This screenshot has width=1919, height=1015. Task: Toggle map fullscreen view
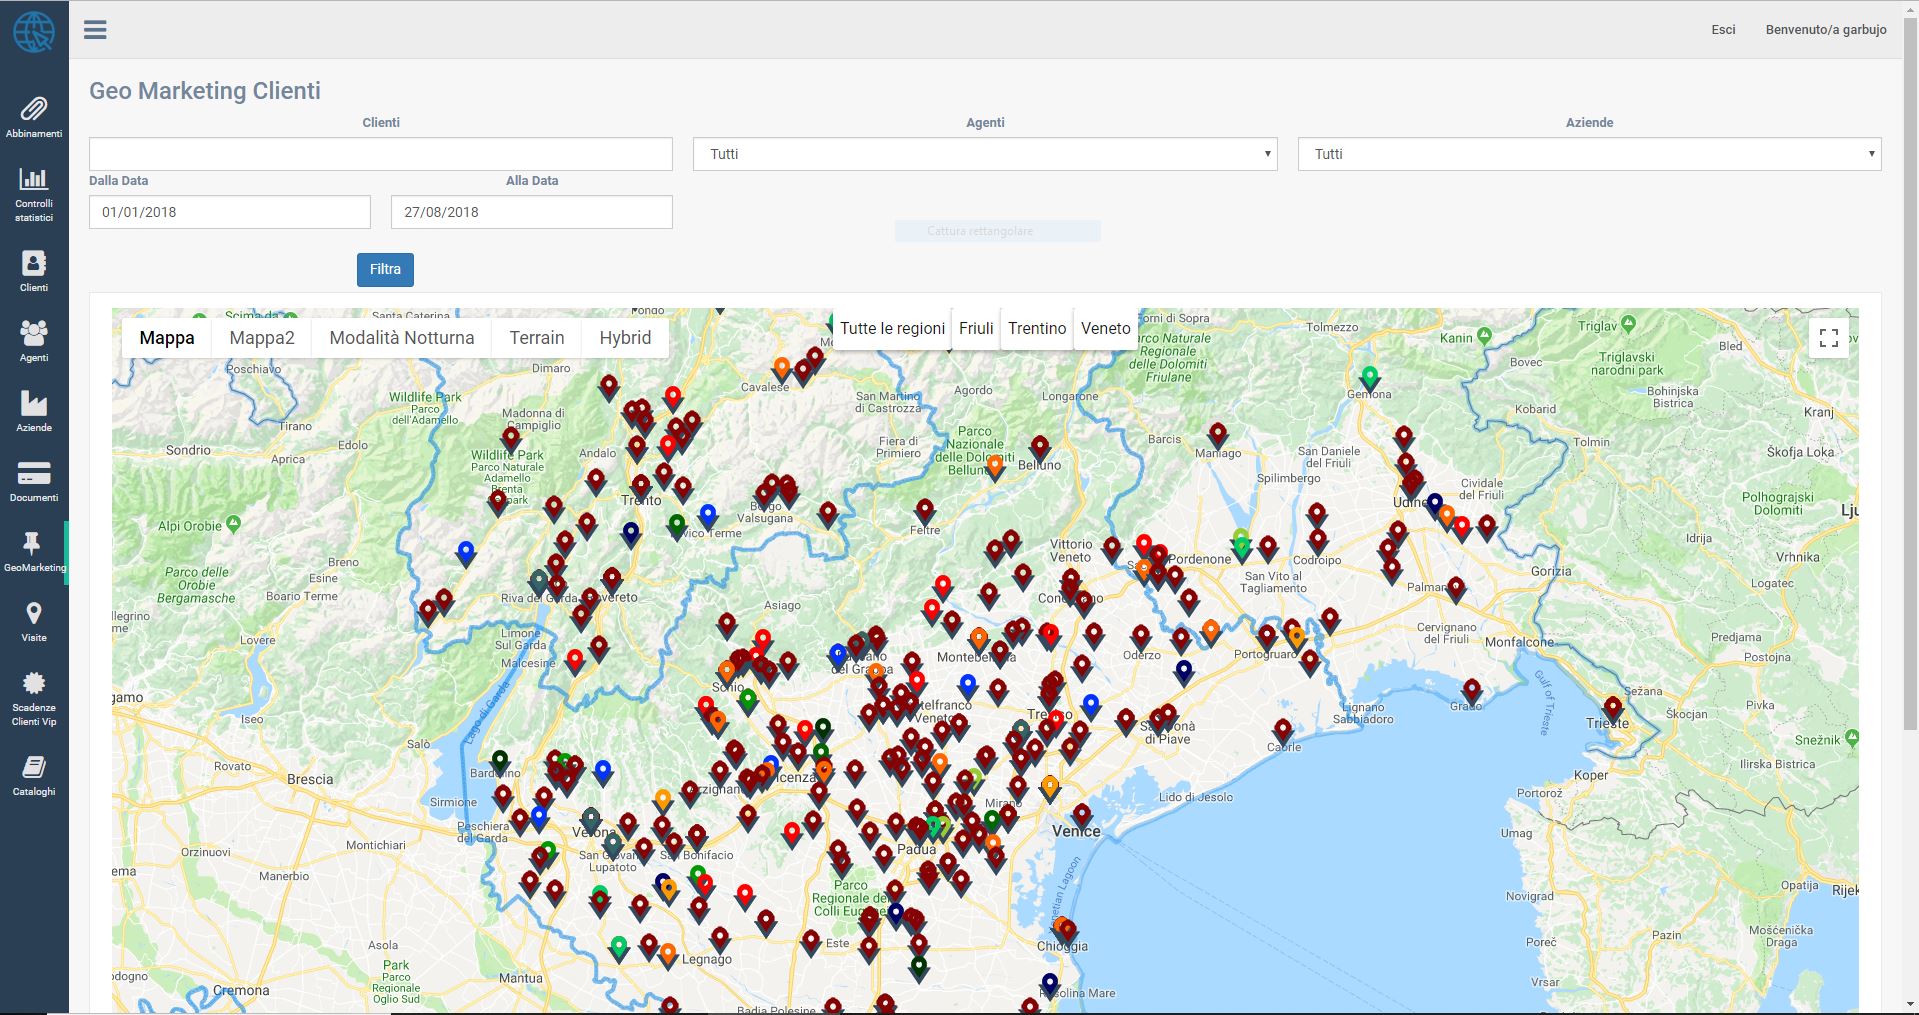click(x=1828, y=338)
